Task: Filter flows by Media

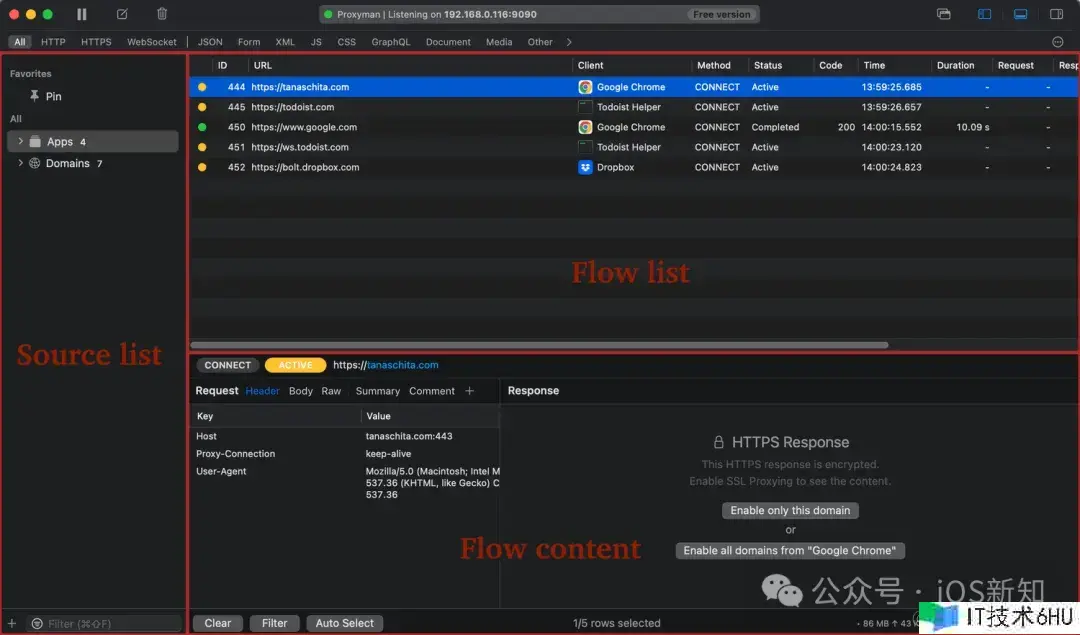Action: coord(499,42)
